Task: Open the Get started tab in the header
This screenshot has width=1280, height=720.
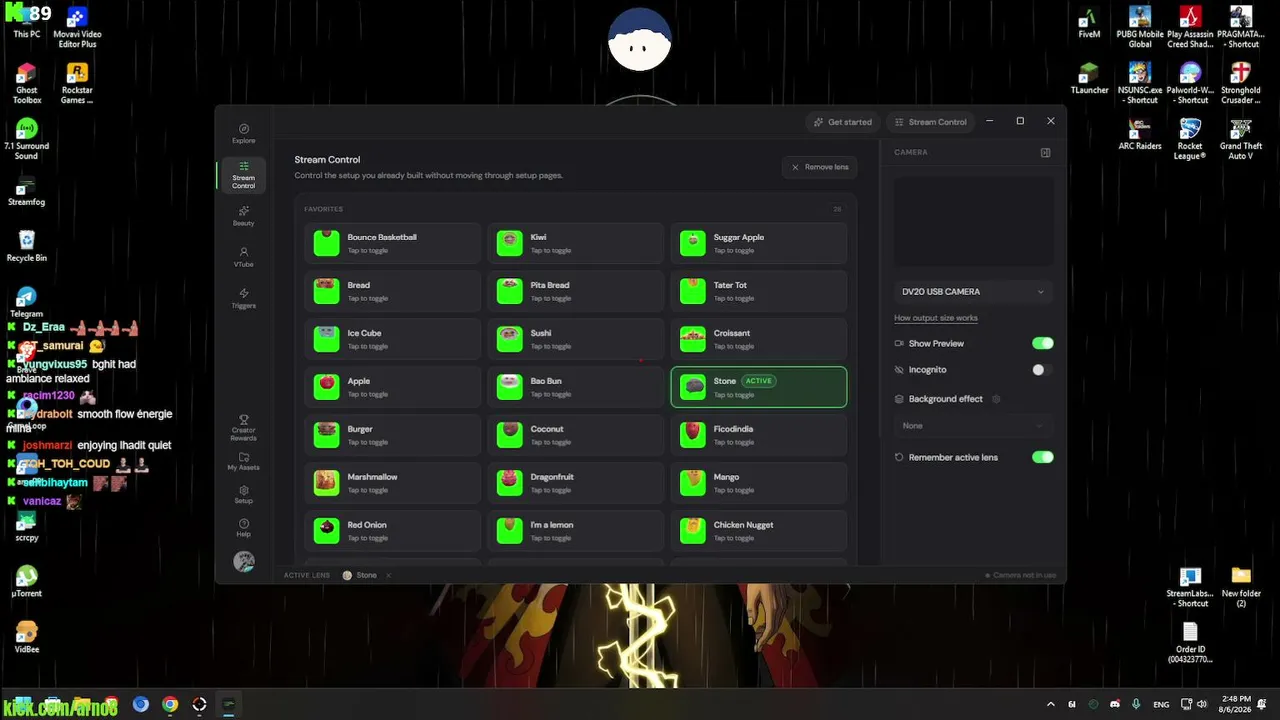Action: pyautogui.click(x=843, y=122)
